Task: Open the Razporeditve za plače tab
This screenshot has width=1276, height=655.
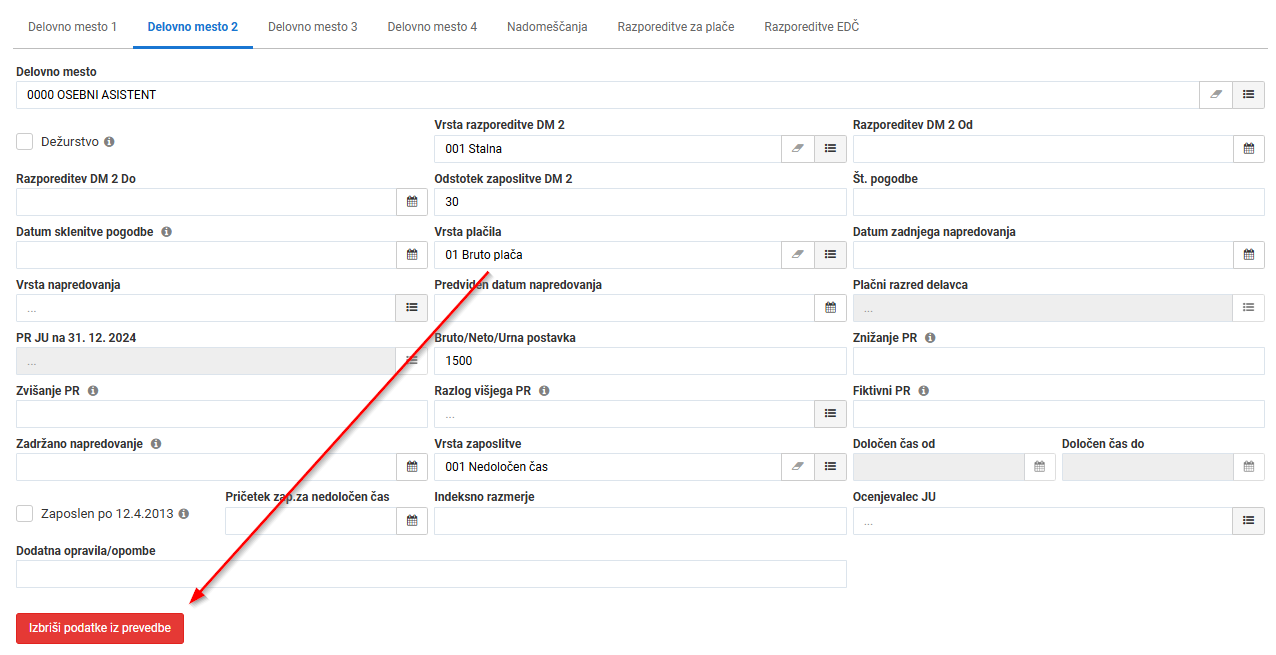Action: [x=676, y=27]
